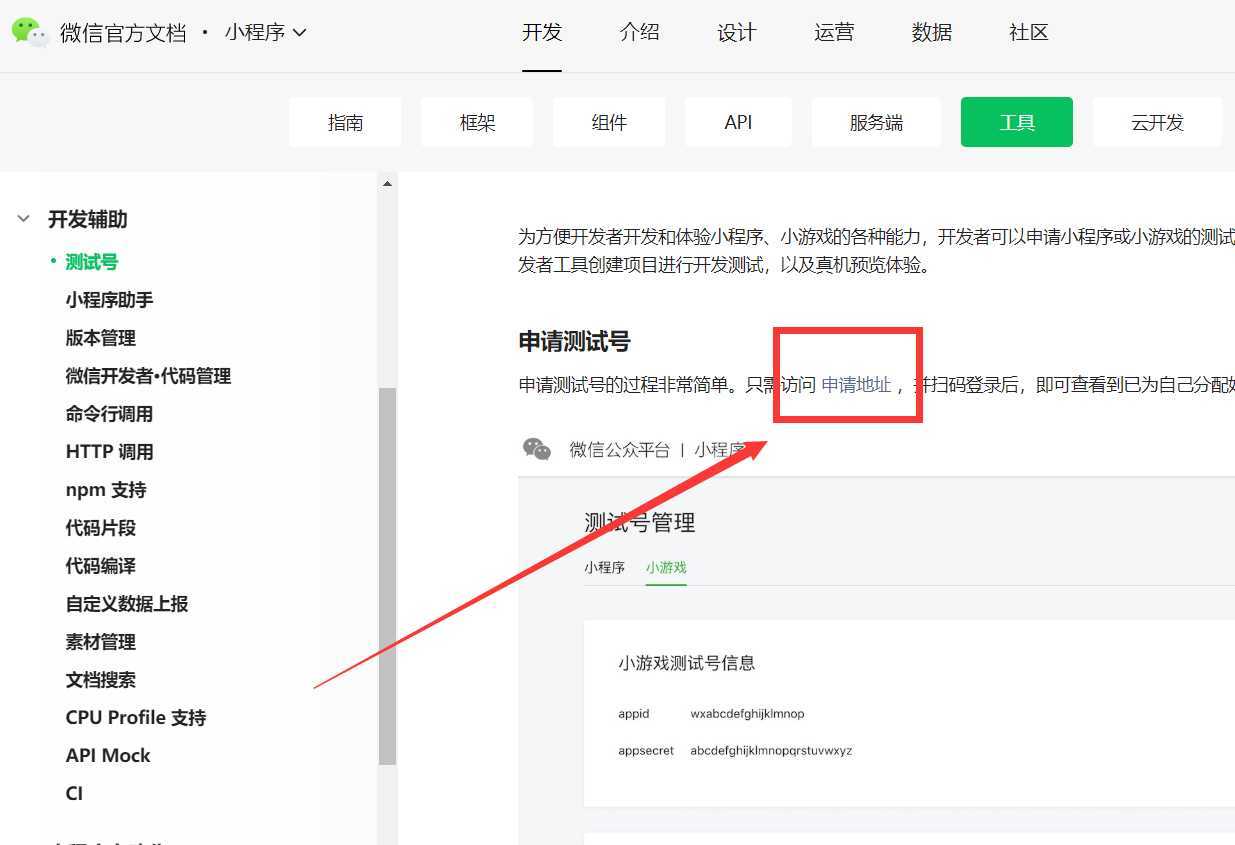Open the 服务端 category button
This screenshot has width=1235, height=845.
click(x=876, y=122)
